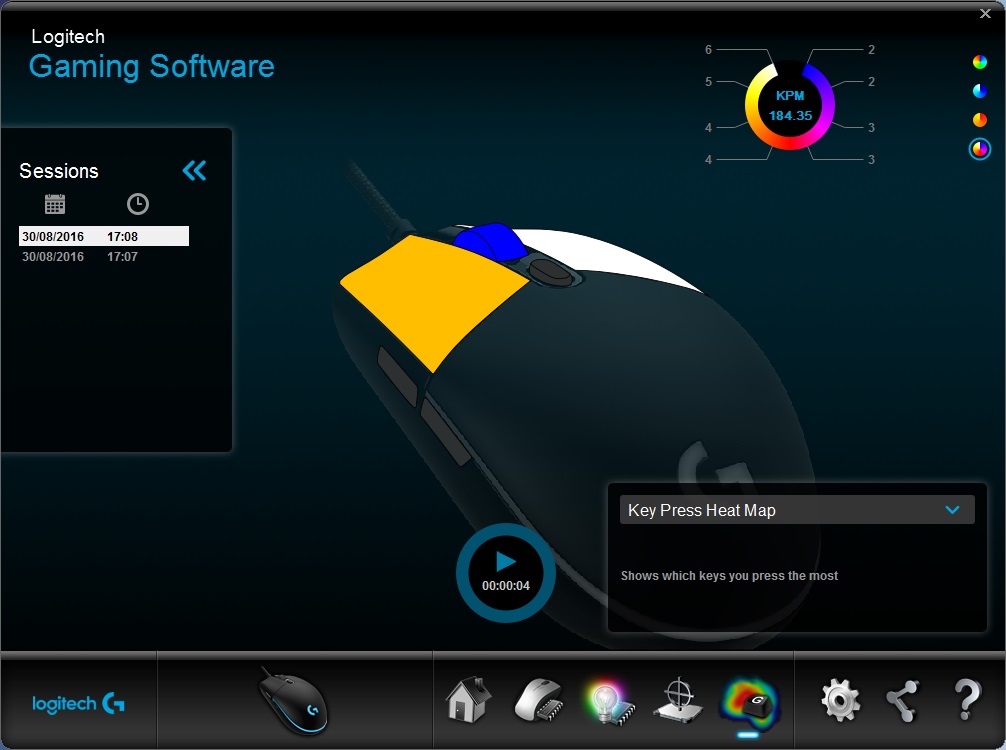Sort sessions by the clock time icon
1006x750 pixels.
(137, 204)
